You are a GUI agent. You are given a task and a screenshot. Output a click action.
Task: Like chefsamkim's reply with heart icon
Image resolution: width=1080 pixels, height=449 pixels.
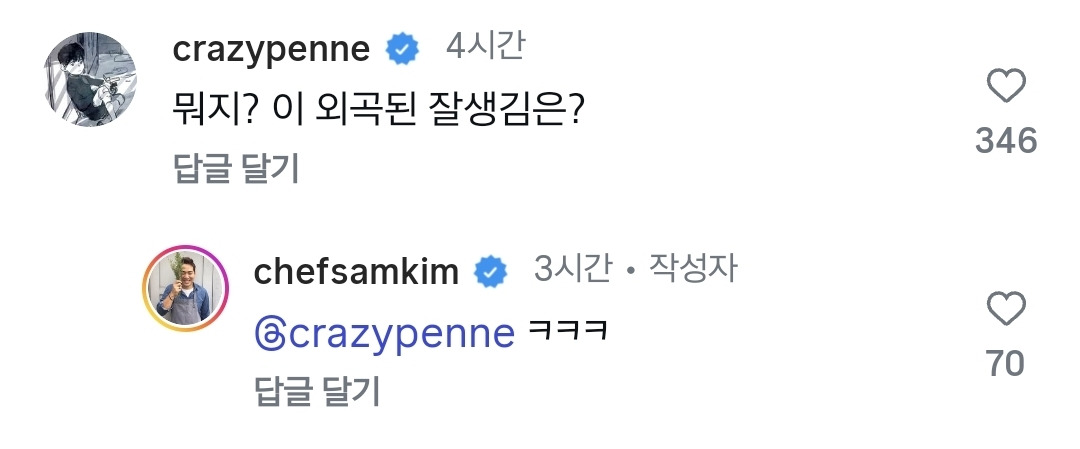coord(1006,310)
